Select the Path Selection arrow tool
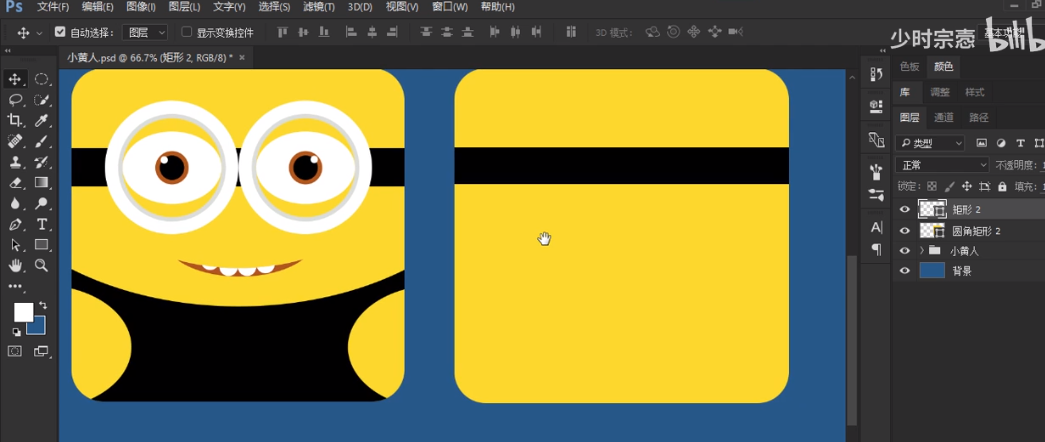The image size is (1045, 442). pyautogui.click(x=15, y=245)
